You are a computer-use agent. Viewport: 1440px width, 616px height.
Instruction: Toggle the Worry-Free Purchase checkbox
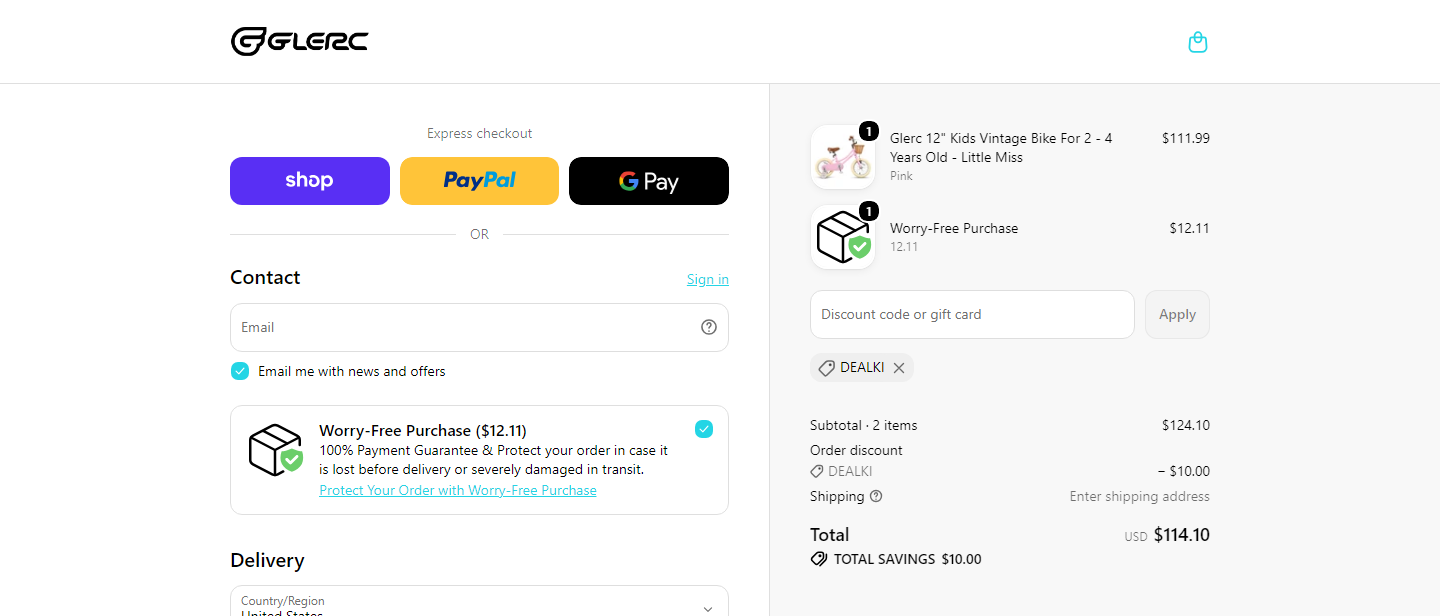click(704, 429)
